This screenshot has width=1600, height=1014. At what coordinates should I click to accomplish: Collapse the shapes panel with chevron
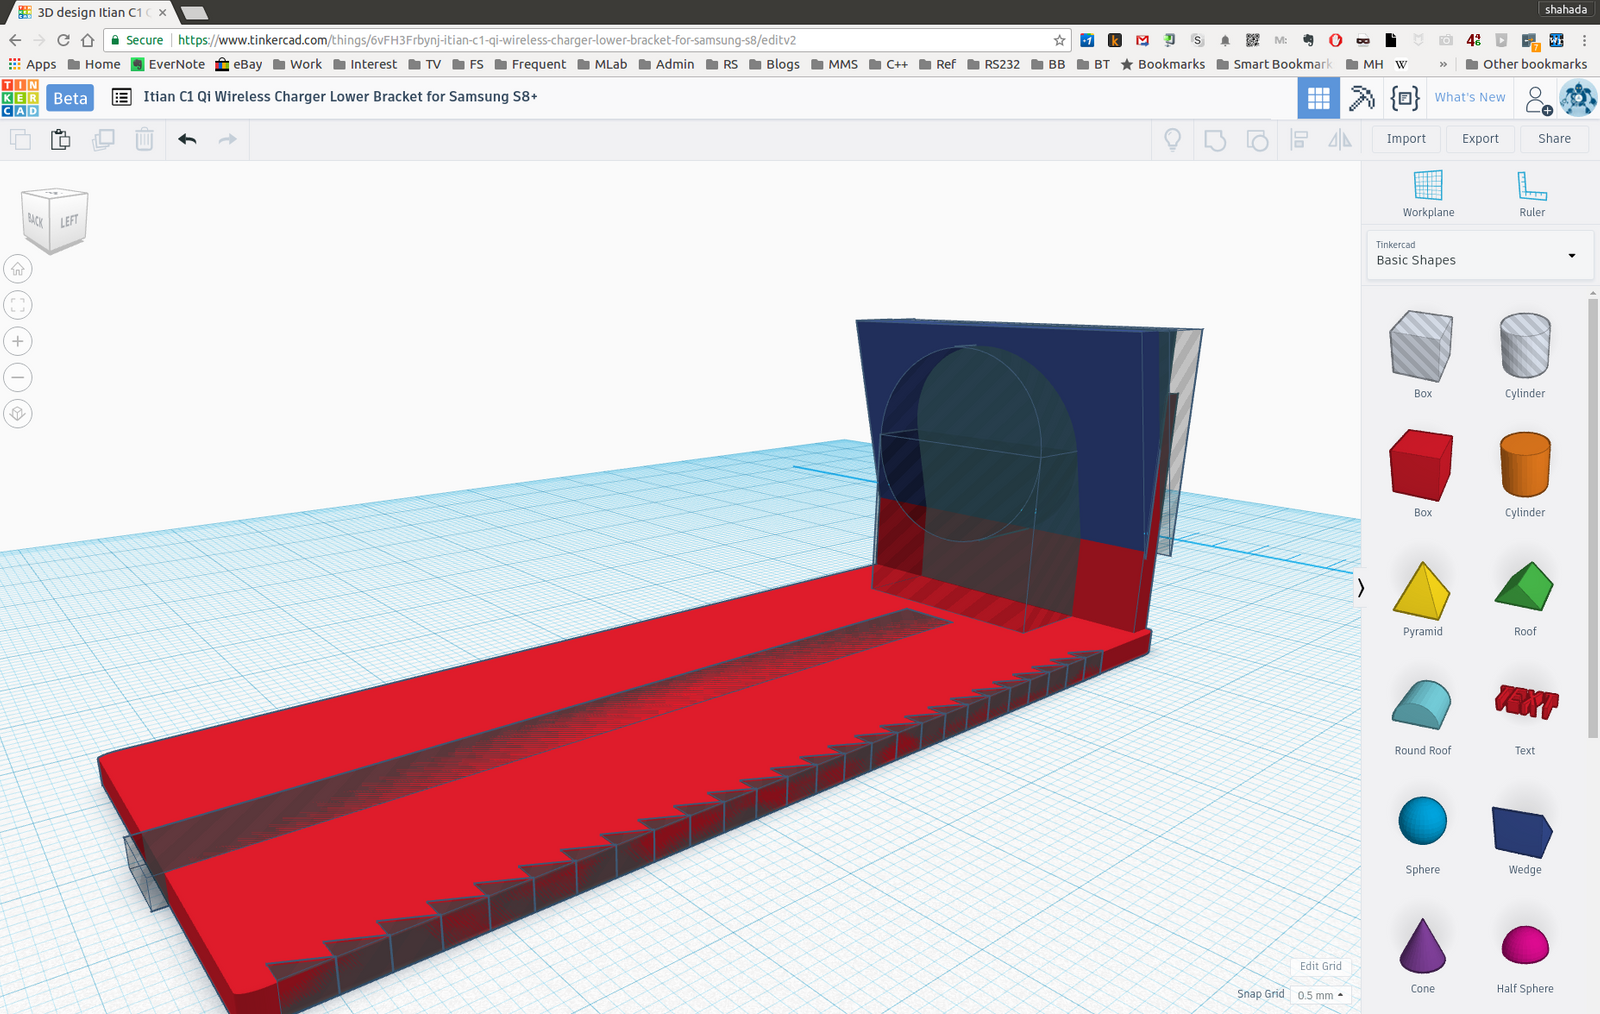(1360, 588)
